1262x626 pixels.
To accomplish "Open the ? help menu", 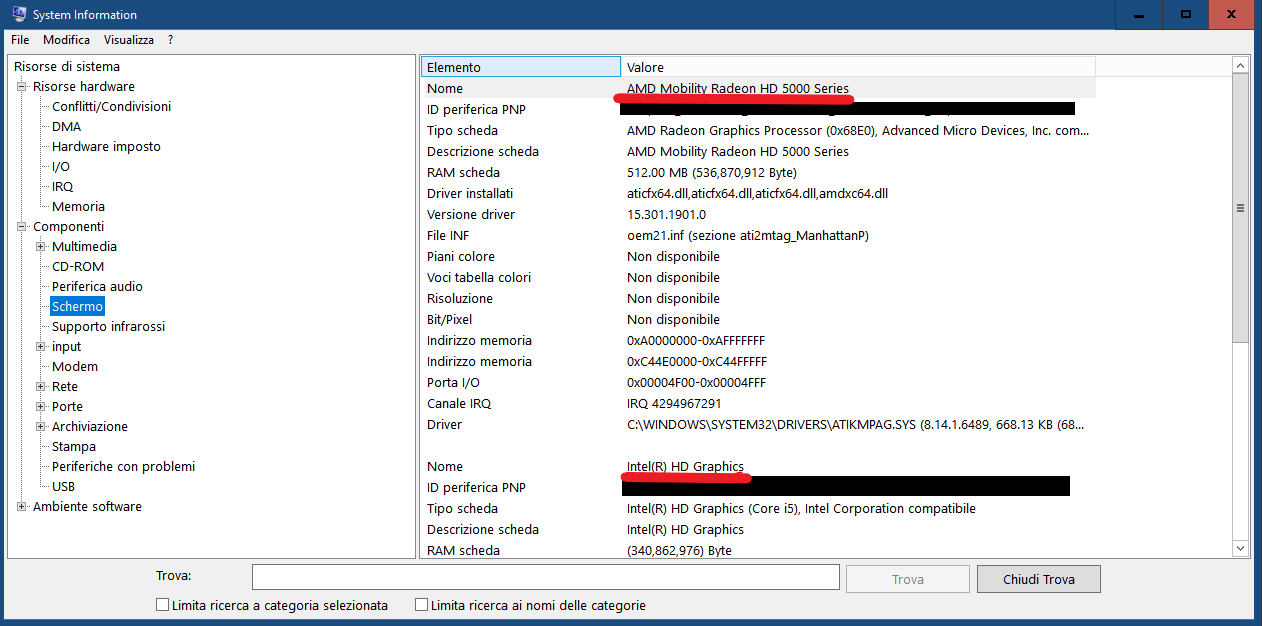I will coord(171,40).
